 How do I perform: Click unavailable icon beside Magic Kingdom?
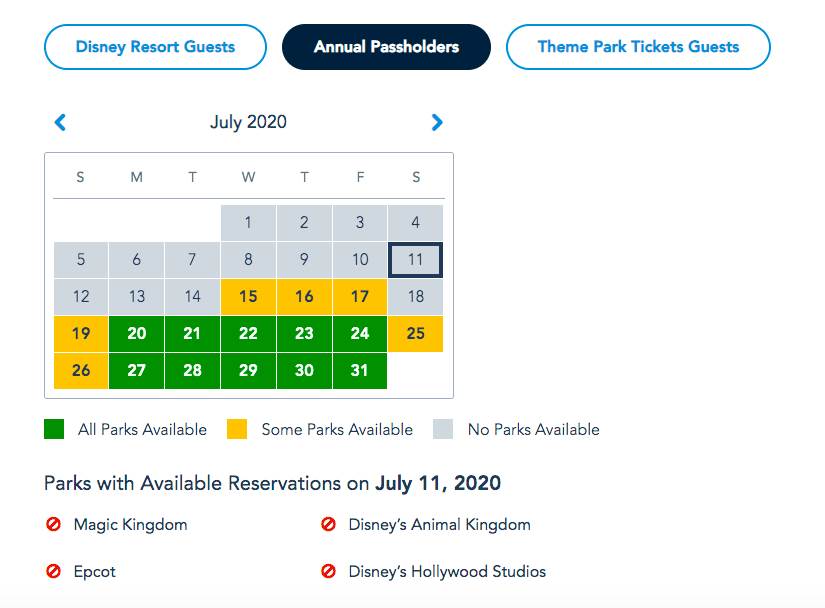coord(54,524)
